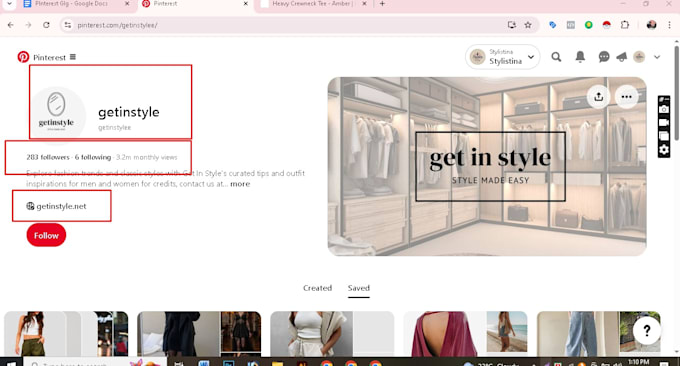The height and width of the screenshot is (366, 680).
Task: Open the messages chat bubble icon
Action: point(604,57)
